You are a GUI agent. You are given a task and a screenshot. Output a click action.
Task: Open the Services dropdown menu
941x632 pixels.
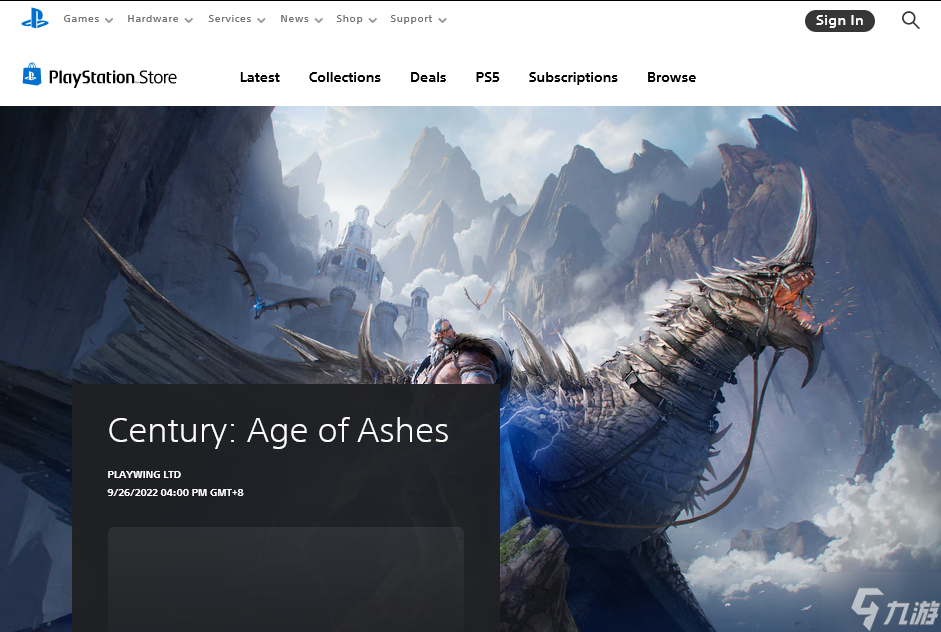[x=236, y=19]
